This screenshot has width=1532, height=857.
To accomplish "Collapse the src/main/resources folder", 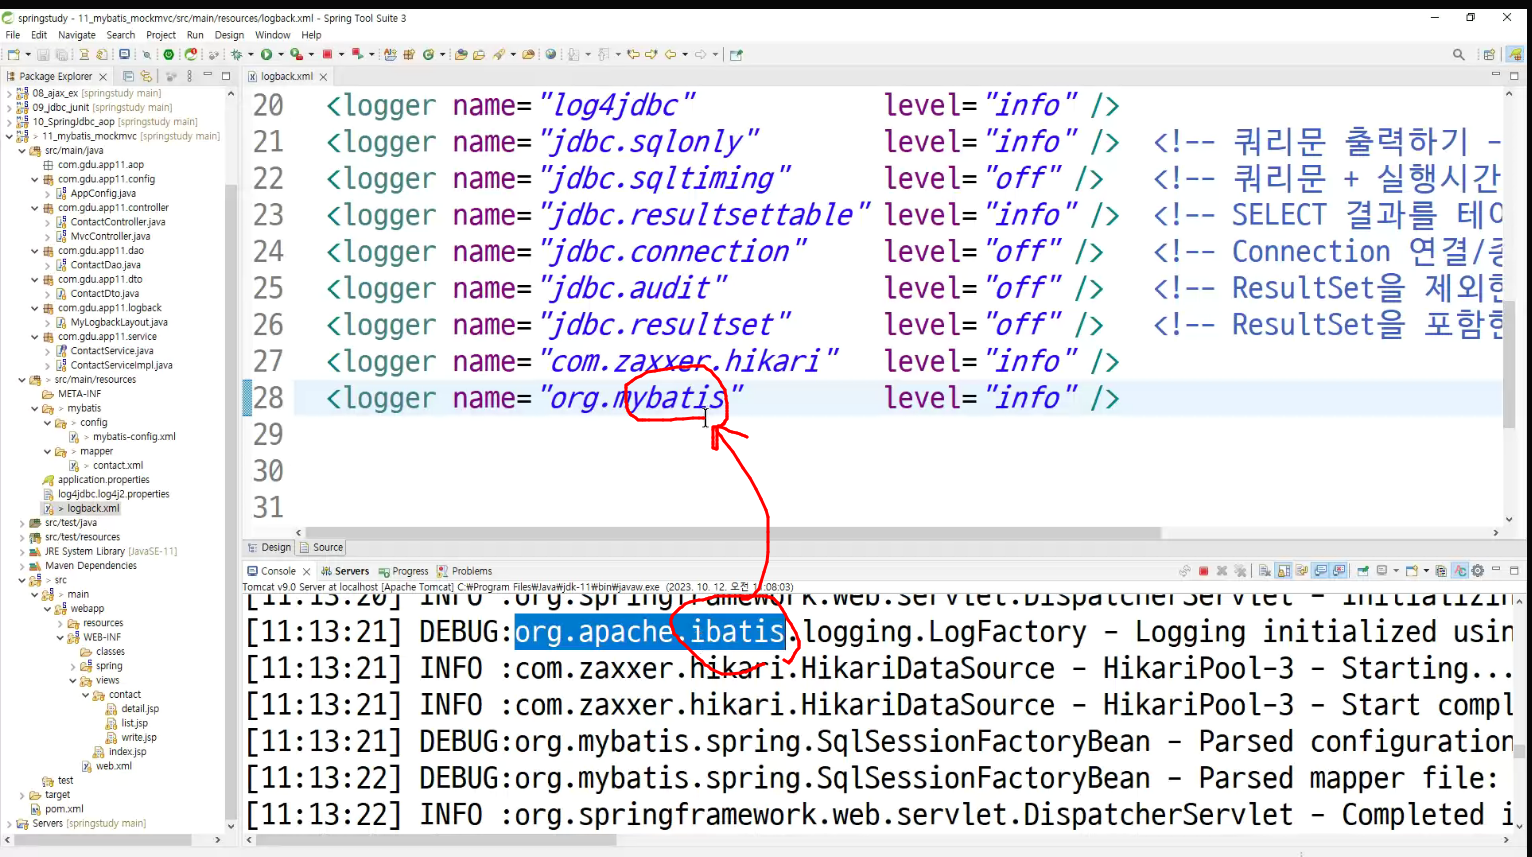I will pyautogui.click(x=22, y=380).
